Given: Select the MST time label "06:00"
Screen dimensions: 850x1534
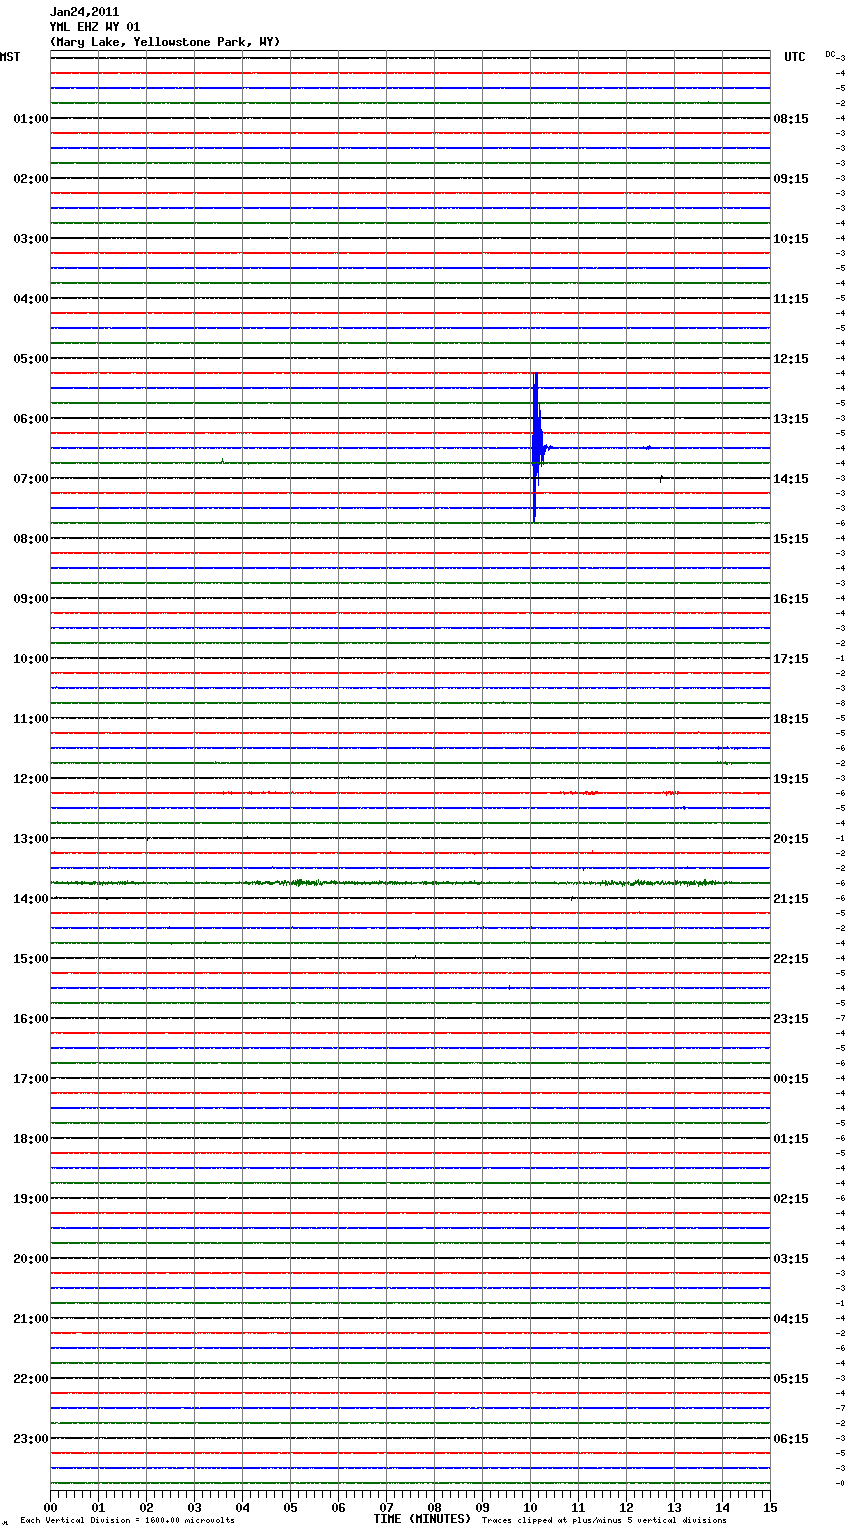Looking at the screenshot, I should tap(31, 419).
